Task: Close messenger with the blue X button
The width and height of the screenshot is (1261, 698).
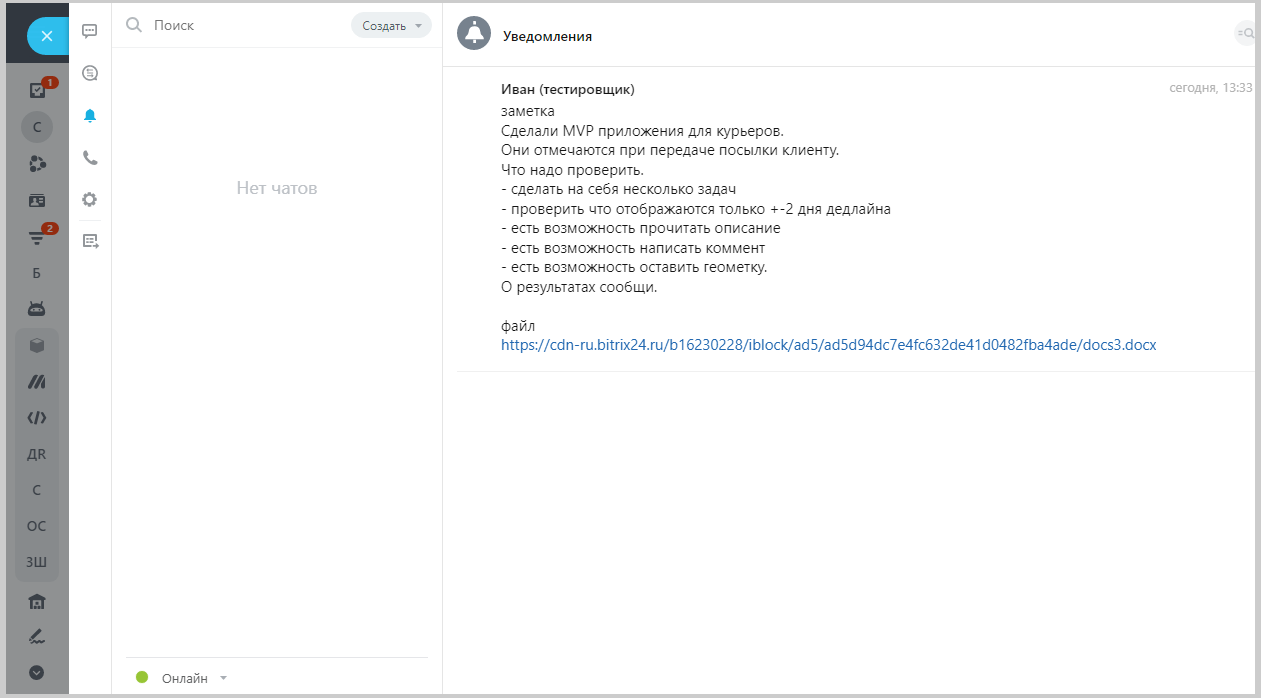Action: tap(46, 36)
